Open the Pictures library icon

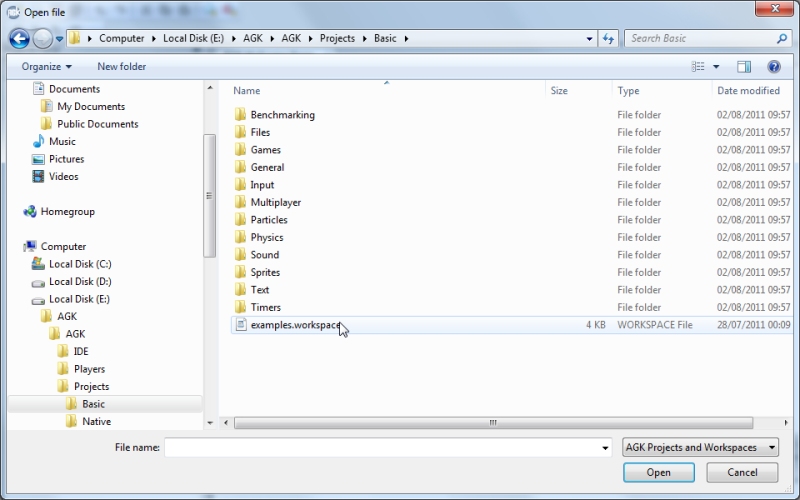pos(38,159)
